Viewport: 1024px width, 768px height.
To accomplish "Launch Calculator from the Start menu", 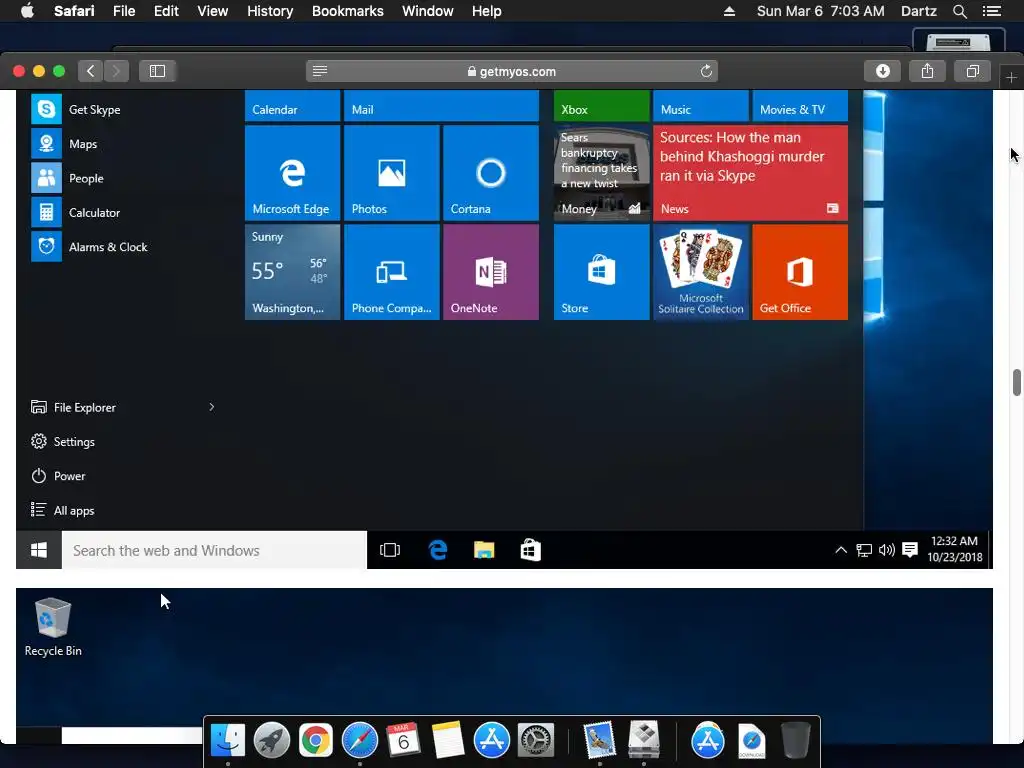I will point(76,212).
